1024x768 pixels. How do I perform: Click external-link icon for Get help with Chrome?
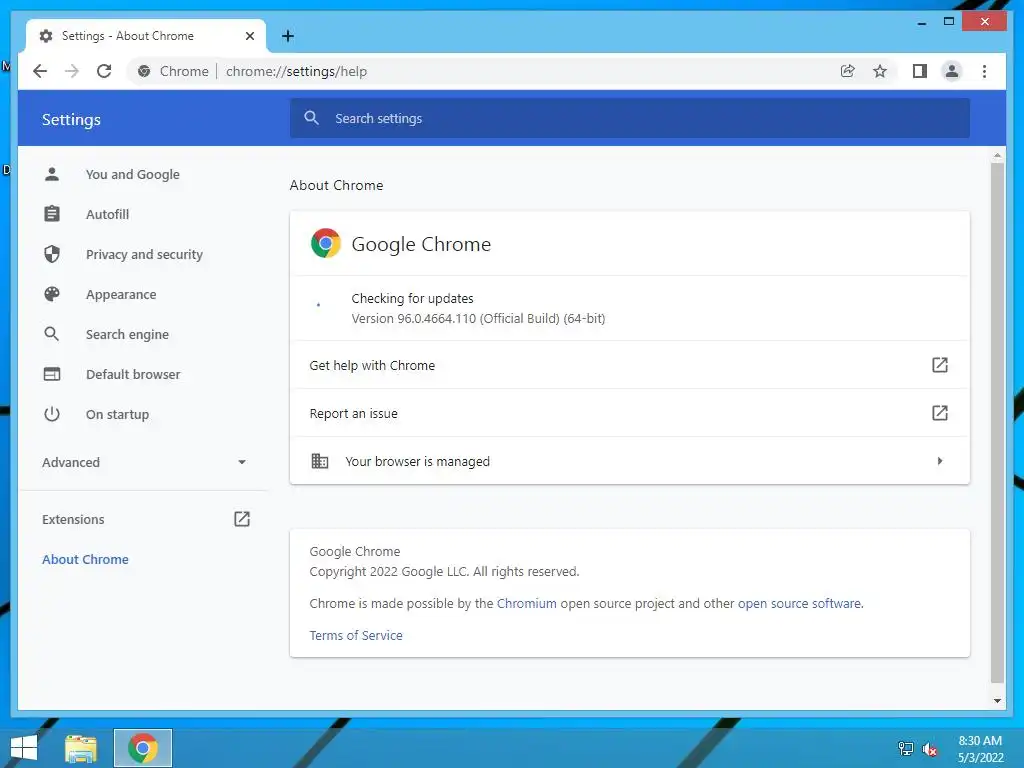point(940,365)
